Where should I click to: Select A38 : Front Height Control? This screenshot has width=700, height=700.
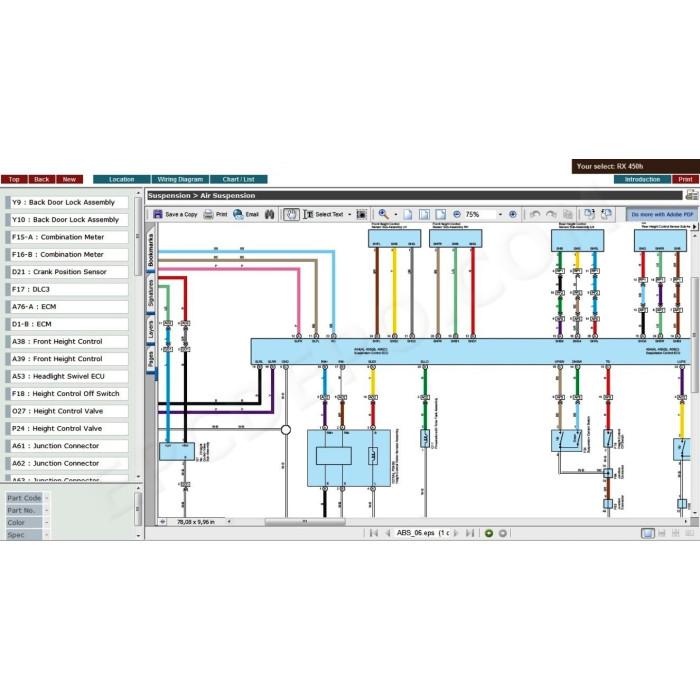(x=67, y=342)
